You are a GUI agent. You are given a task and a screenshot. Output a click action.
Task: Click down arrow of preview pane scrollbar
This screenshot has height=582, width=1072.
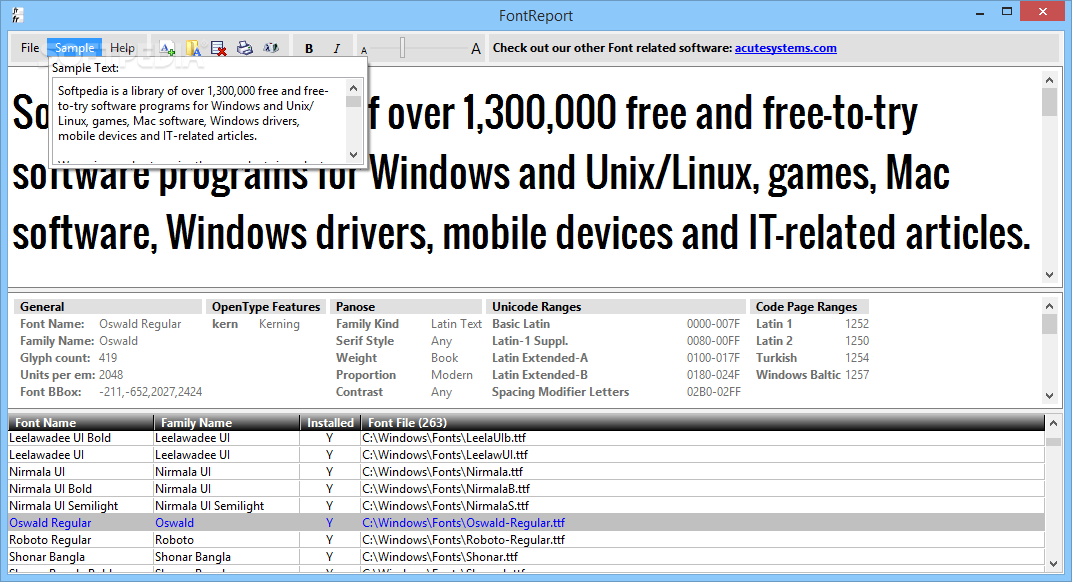[x=1049, y=275]
